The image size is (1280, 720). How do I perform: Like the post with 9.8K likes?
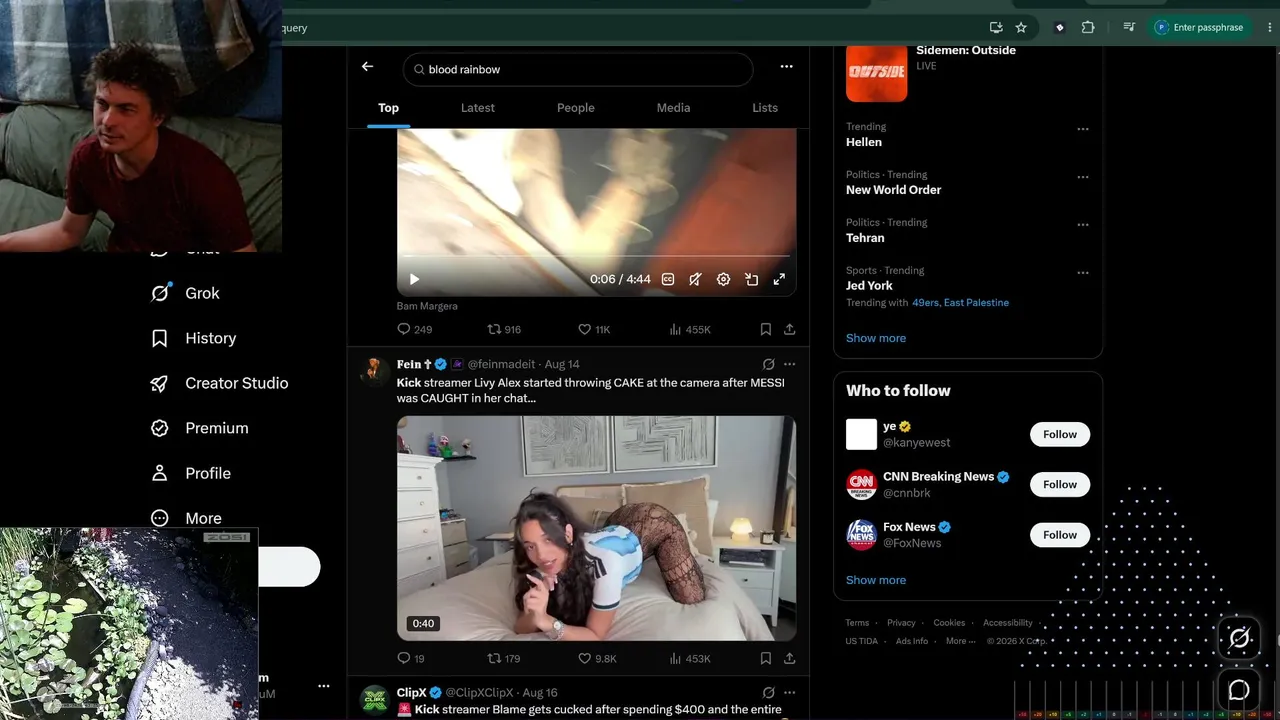pyautogui.click(x=597, y=658)
